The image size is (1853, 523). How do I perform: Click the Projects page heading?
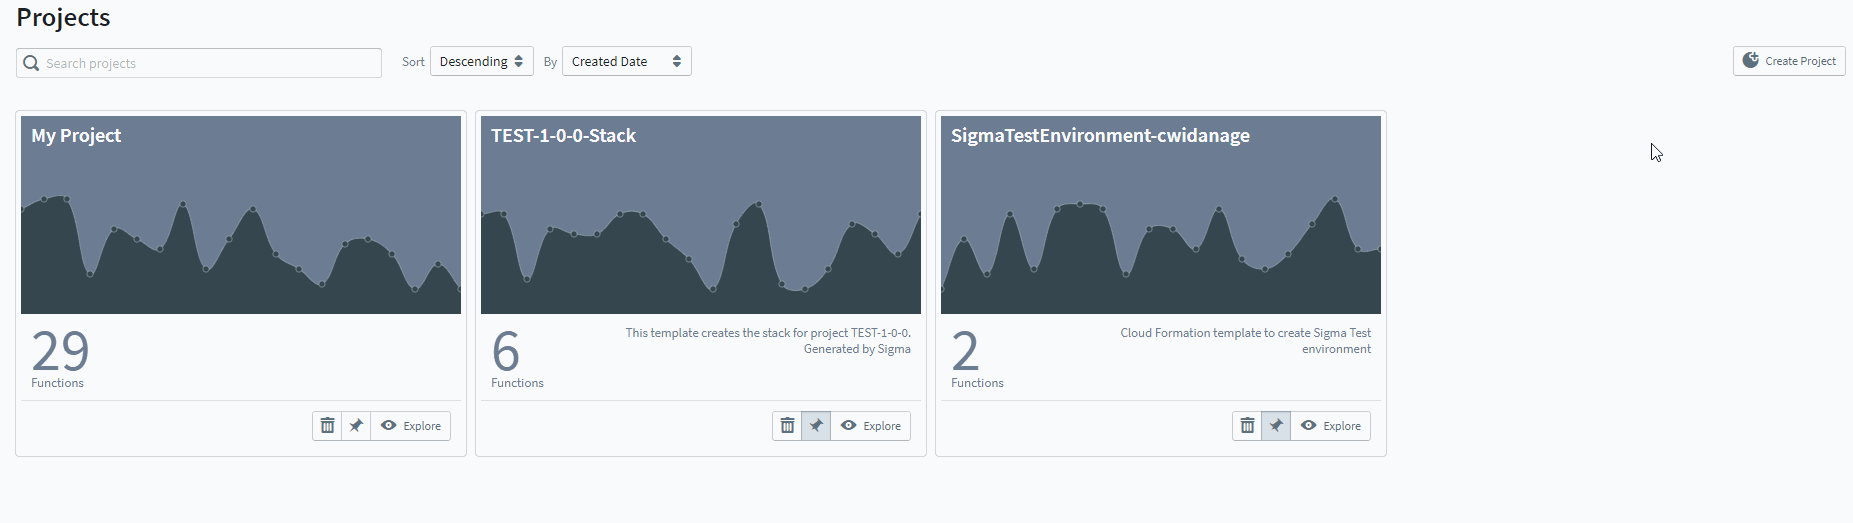tap(63, 18)
